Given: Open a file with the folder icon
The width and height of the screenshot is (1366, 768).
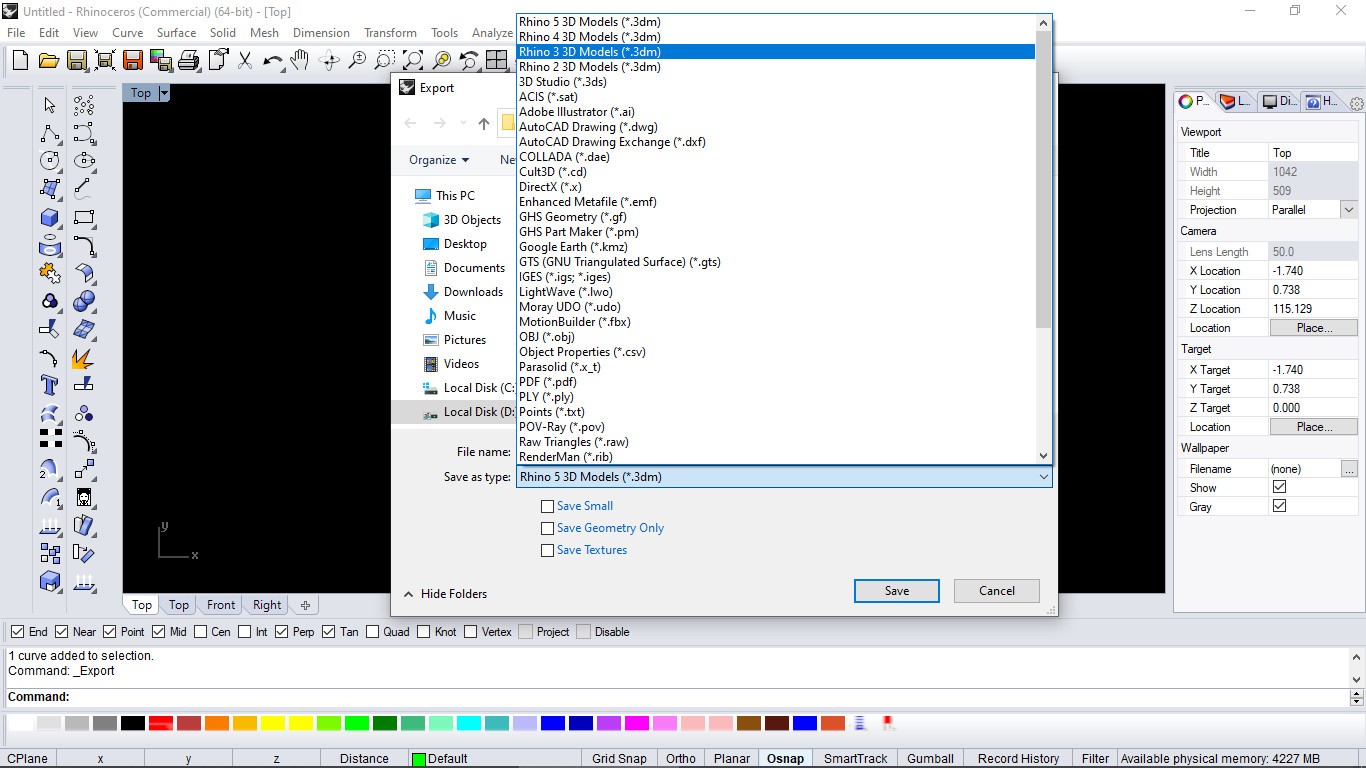Looking at the screenshot, I should pos(48,61).
